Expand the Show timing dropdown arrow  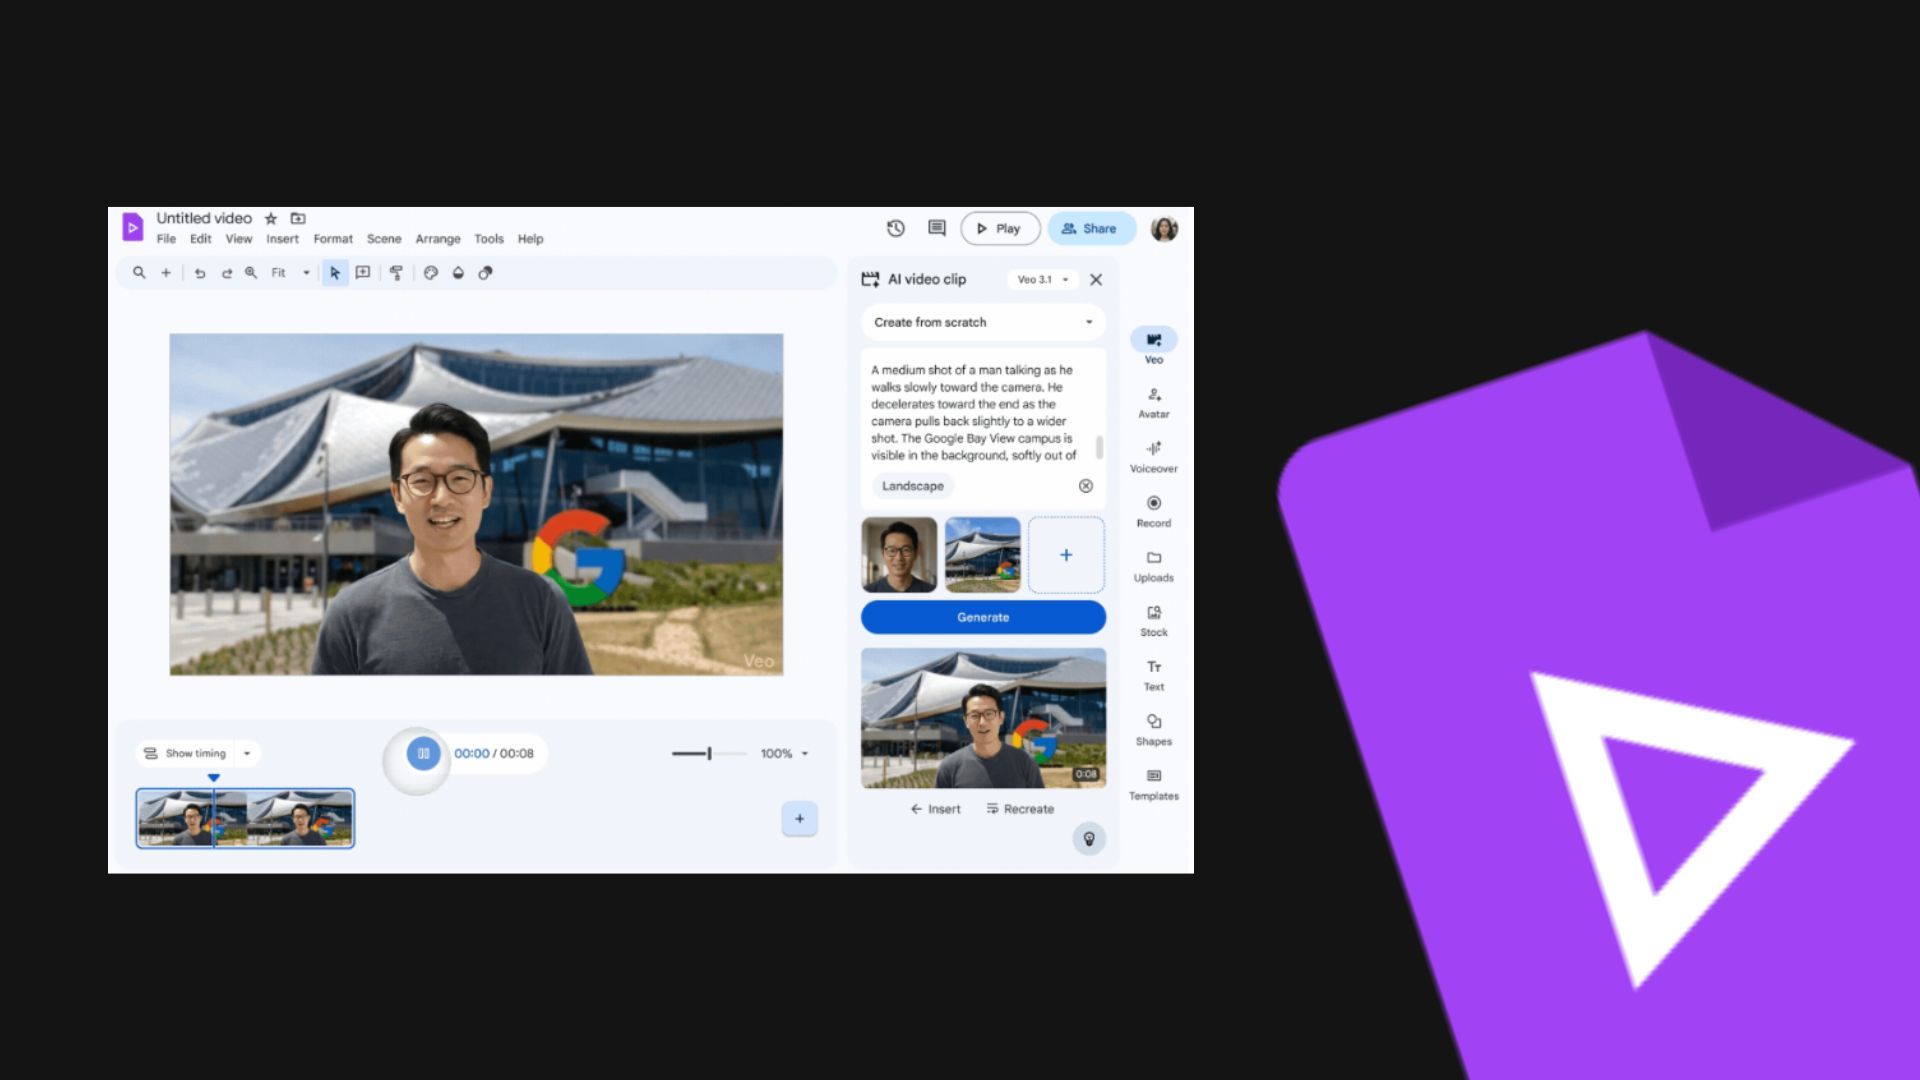247,753
